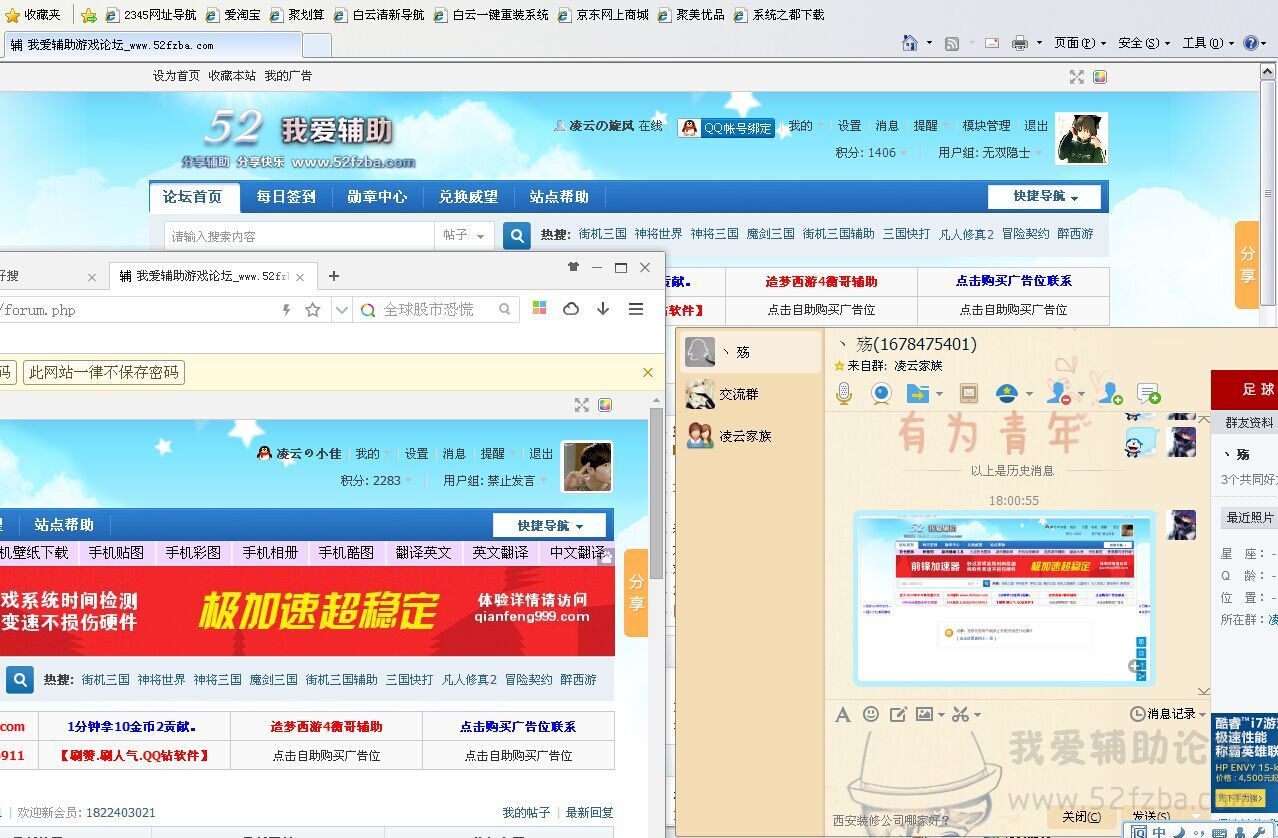Open the 论坛首页 tab
The width and height of the screenshot is (1278, 838).
pos(193,197)
